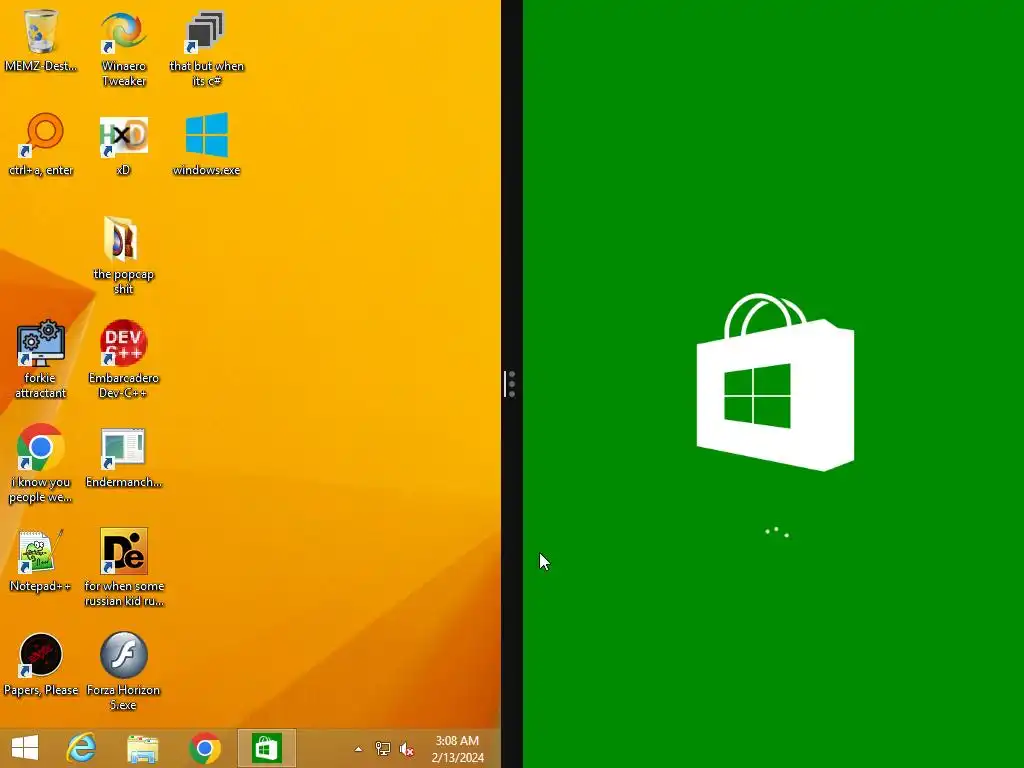Viewport: 1024px width, 768px height.
Task: Open Google Chrome from the taskbar
Action: point(204,748)
